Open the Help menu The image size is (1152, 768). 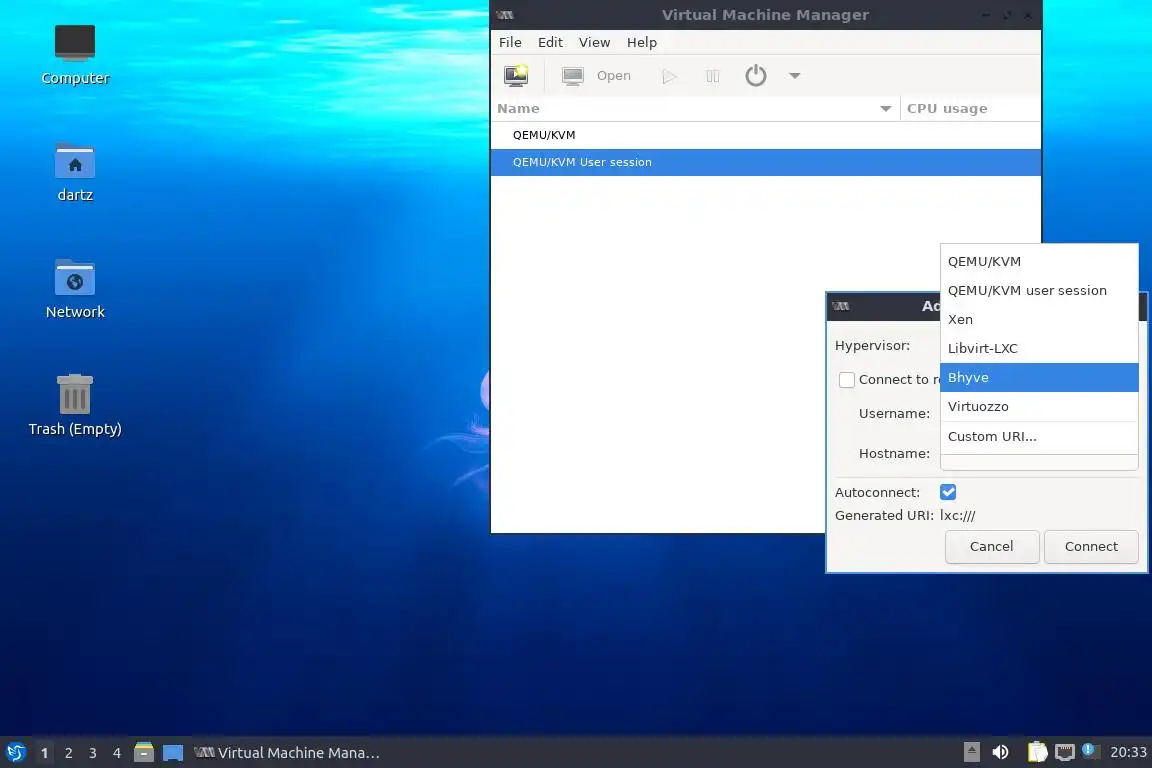pos(641,43)
